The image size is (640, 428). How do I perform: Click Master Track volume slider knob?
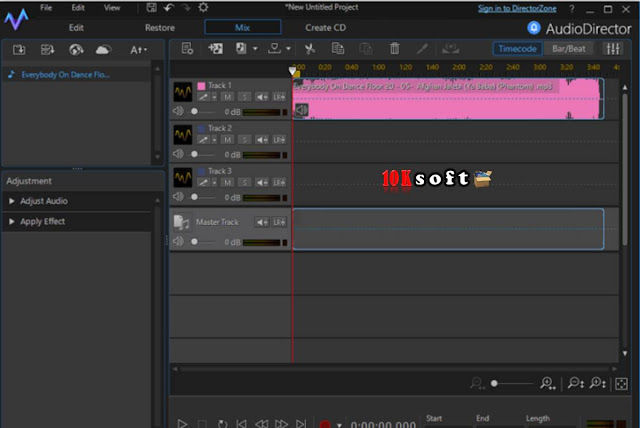194,242
